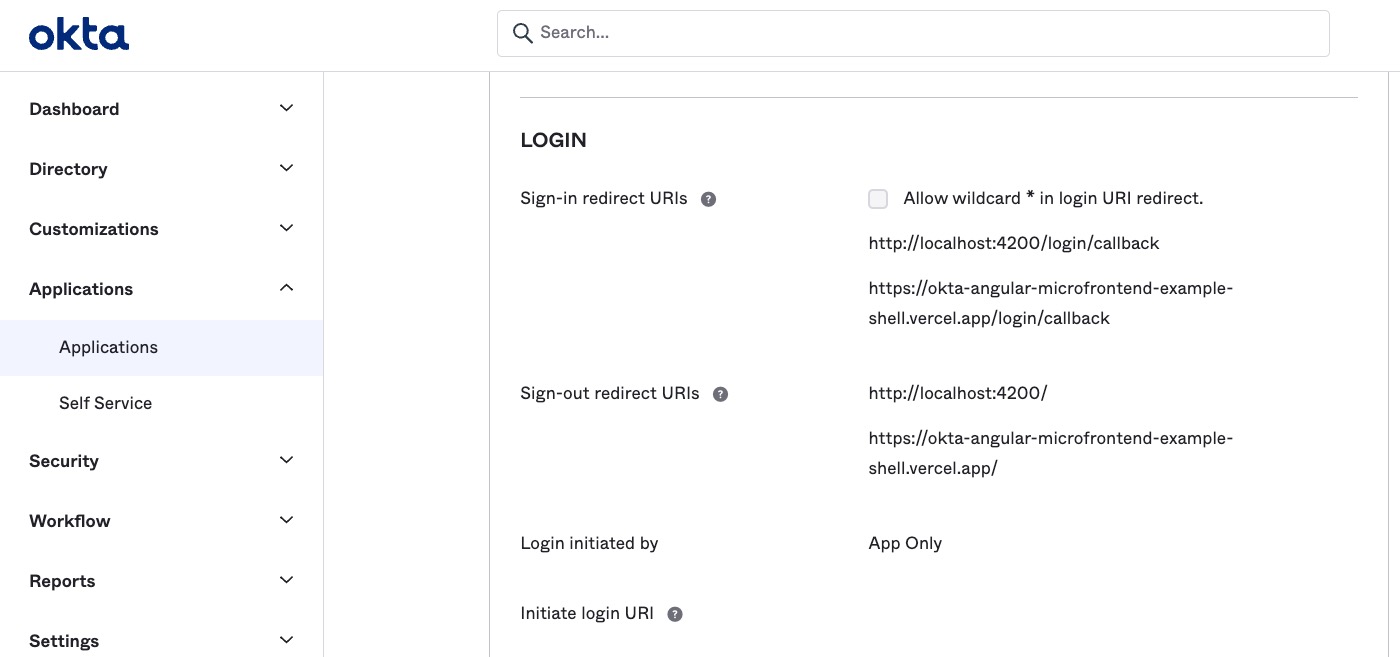Collapse the Applications section chevron
1400x657 pixels.
click(286, 288)
